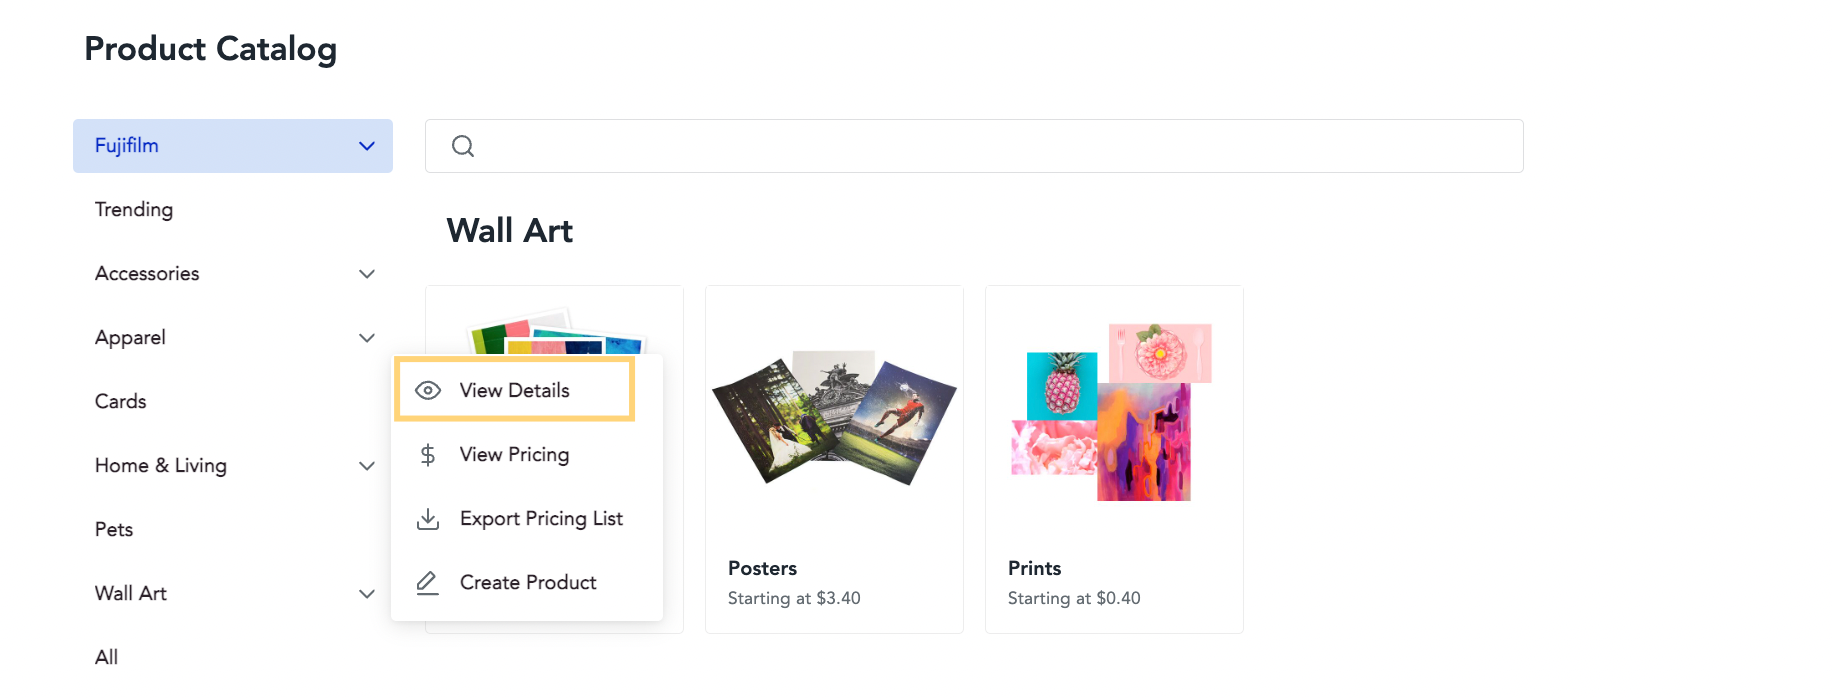Screen dimensions: 1832x698
Task: Show All products in sidebar
Action: tap(106, 658)
